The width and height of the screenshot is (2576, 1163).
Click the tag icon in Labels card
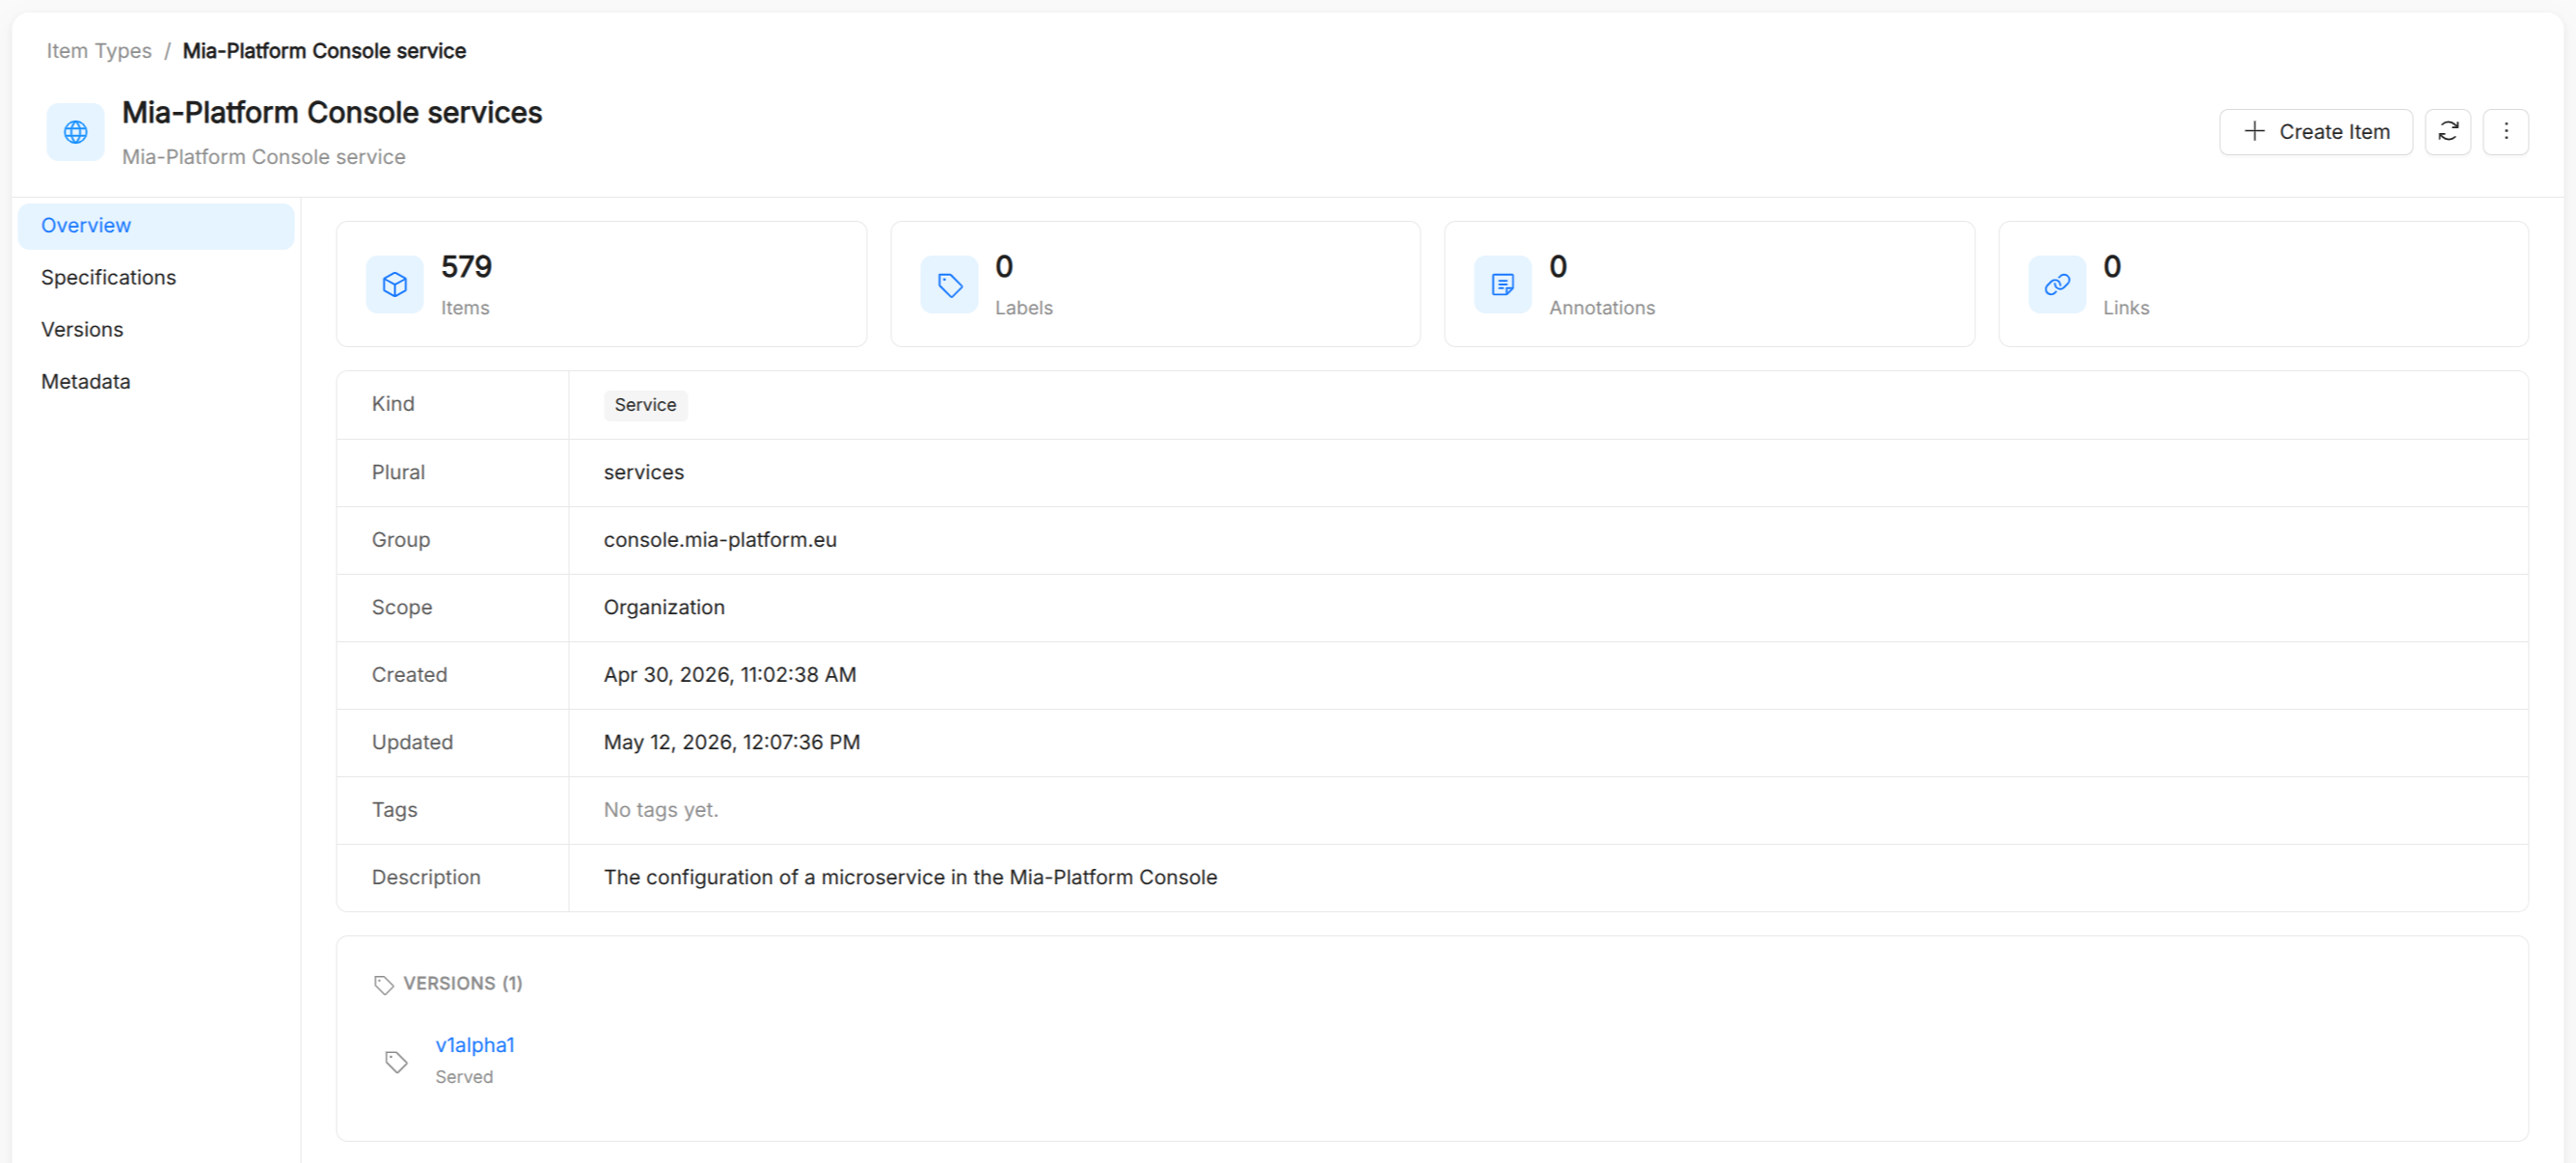coord(949,285)
